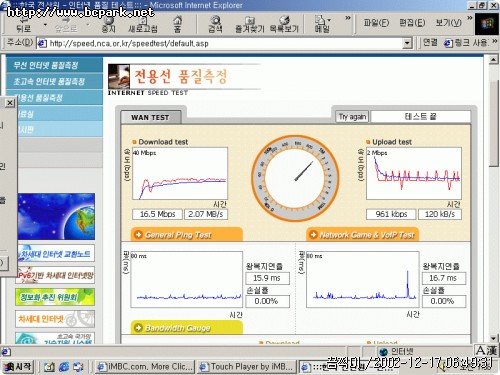Screen dimensions: 500x375
Task: Open the 보기(V) menu
Action: (449, 23)
